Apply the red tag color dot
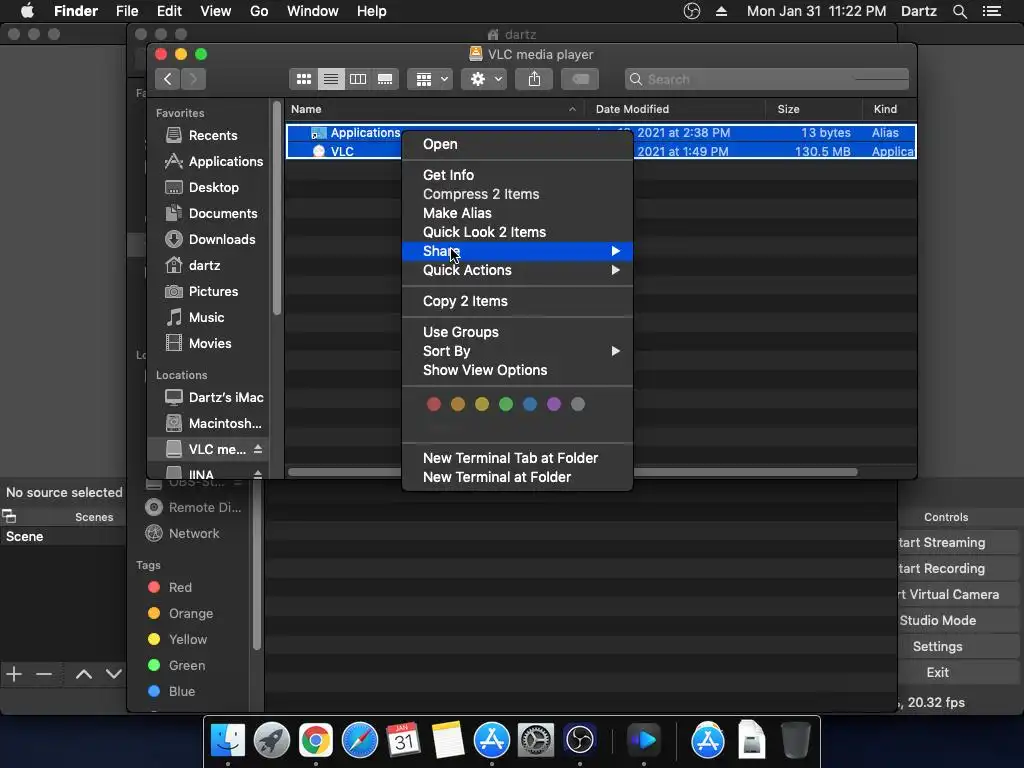The width and height of the screenshot is (1024, 768). pyautogui.click(x=434, y=404)
